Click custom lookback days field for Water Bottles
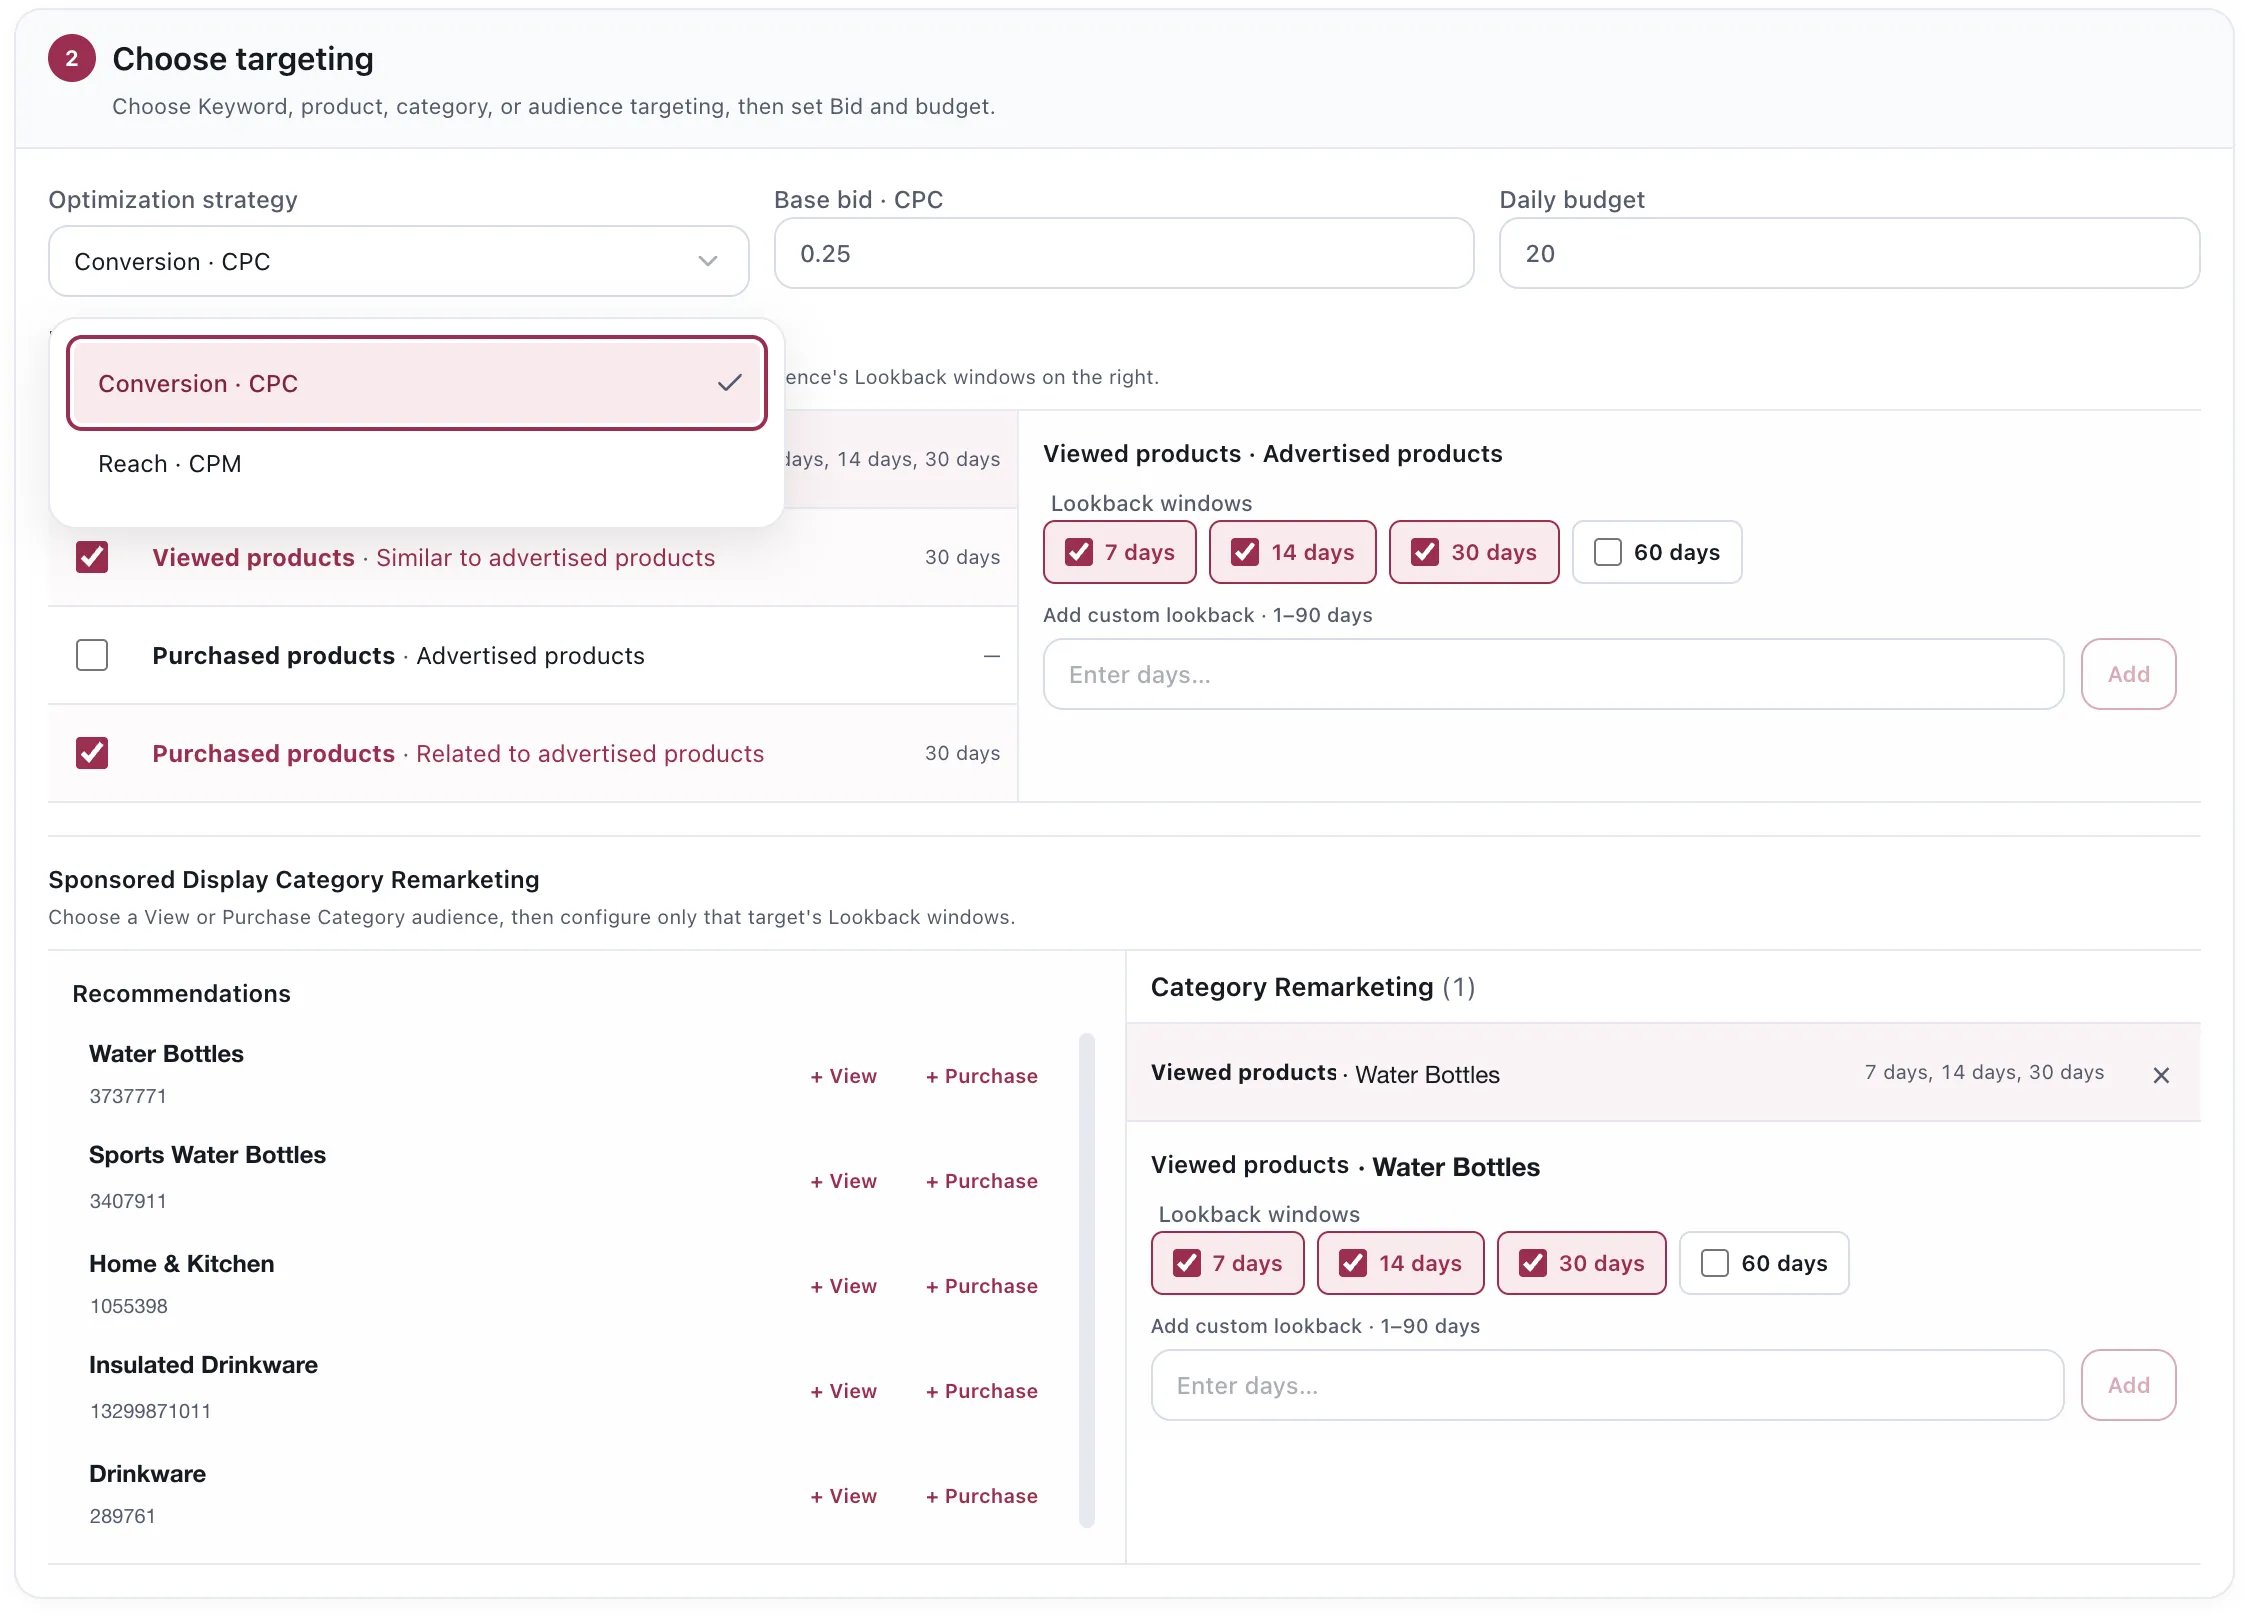 pyautogui.click(x=1607, y=1386)
